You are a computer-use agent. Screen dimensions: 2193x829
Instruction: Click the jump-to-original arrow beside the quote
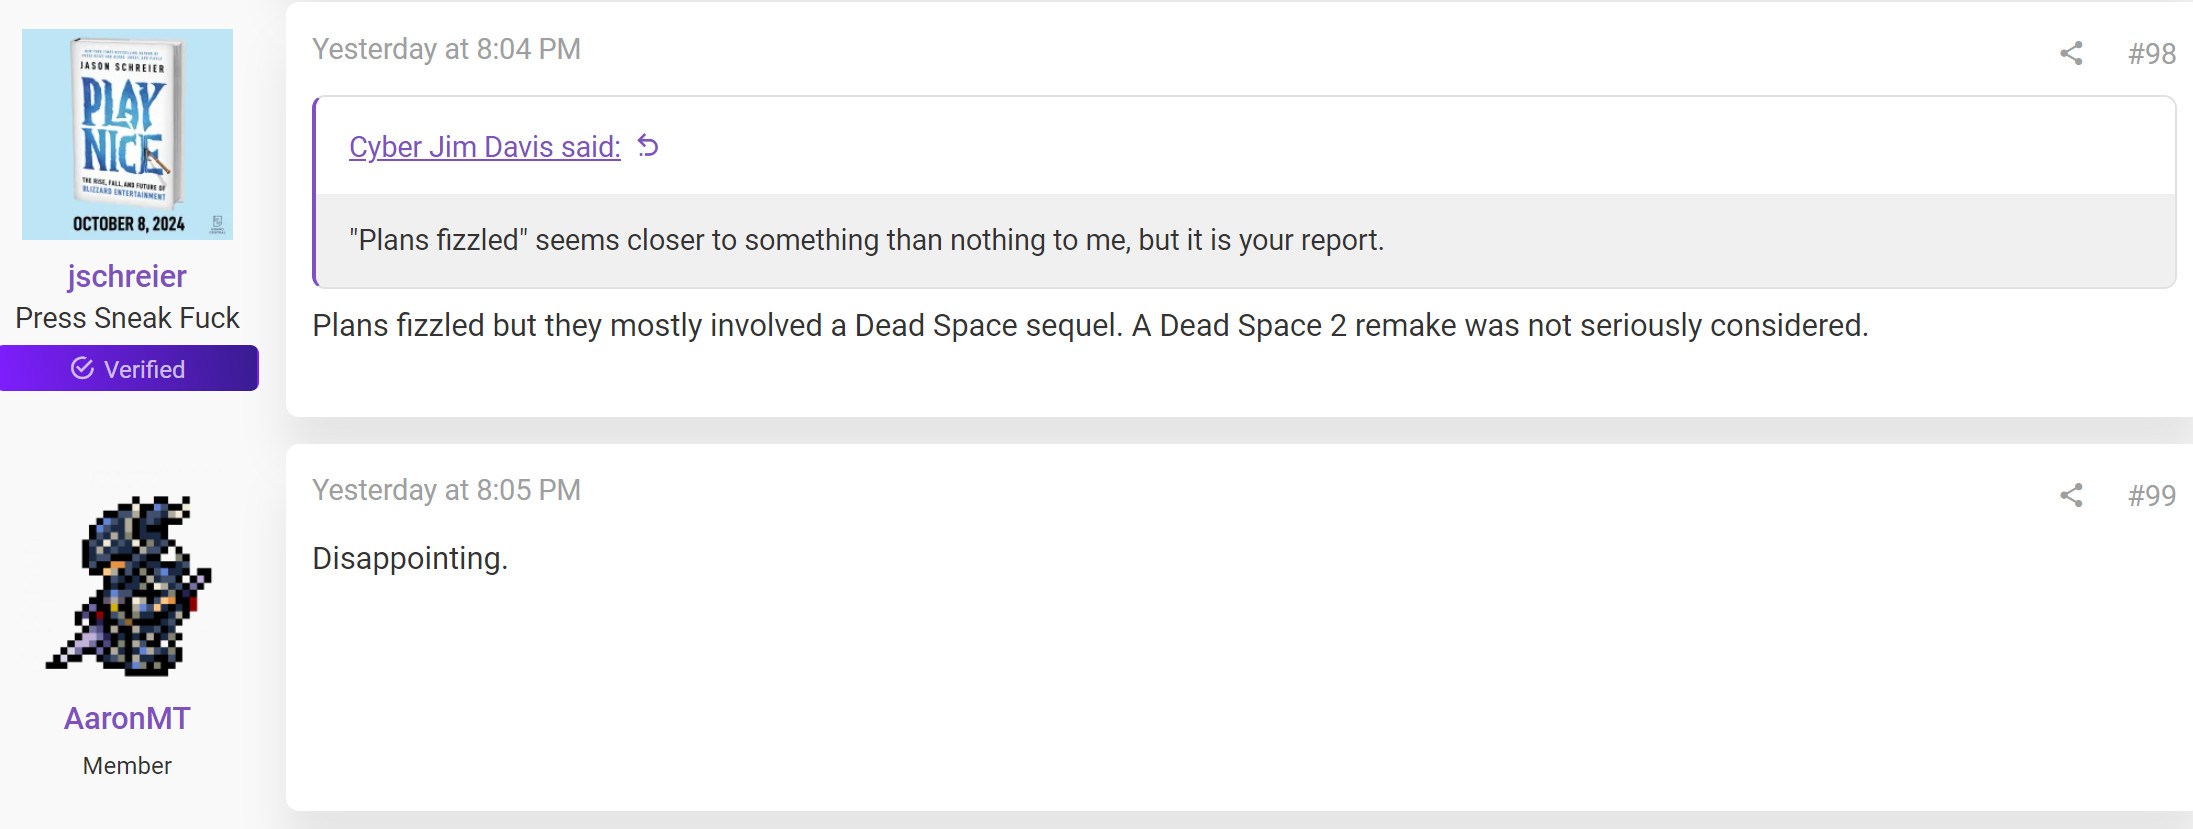click(648, 146)
